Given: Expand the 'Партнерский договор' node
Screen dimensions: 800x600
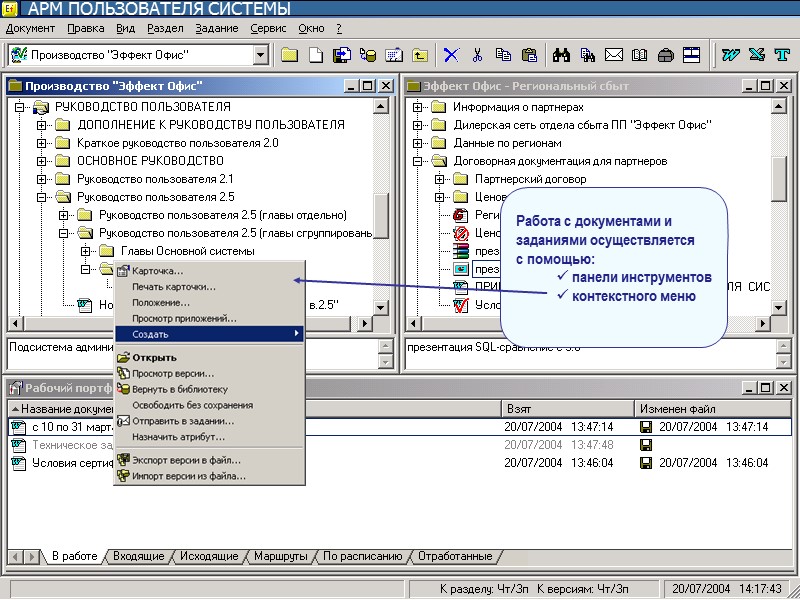Looking at the screenshot, I should click(x=439, y=179).
